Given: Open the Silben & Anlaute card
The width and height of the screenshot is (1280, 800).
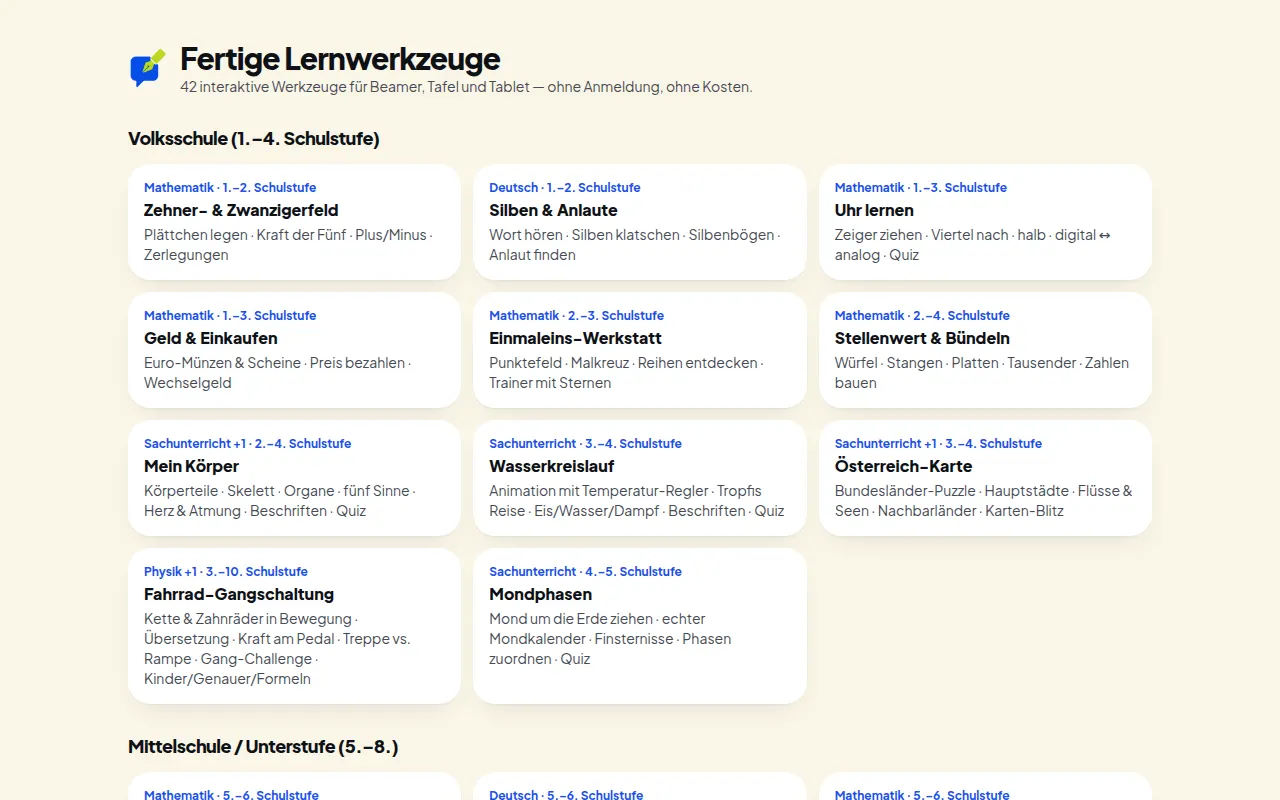Looking at the screenshot, I should click(640, 222).
